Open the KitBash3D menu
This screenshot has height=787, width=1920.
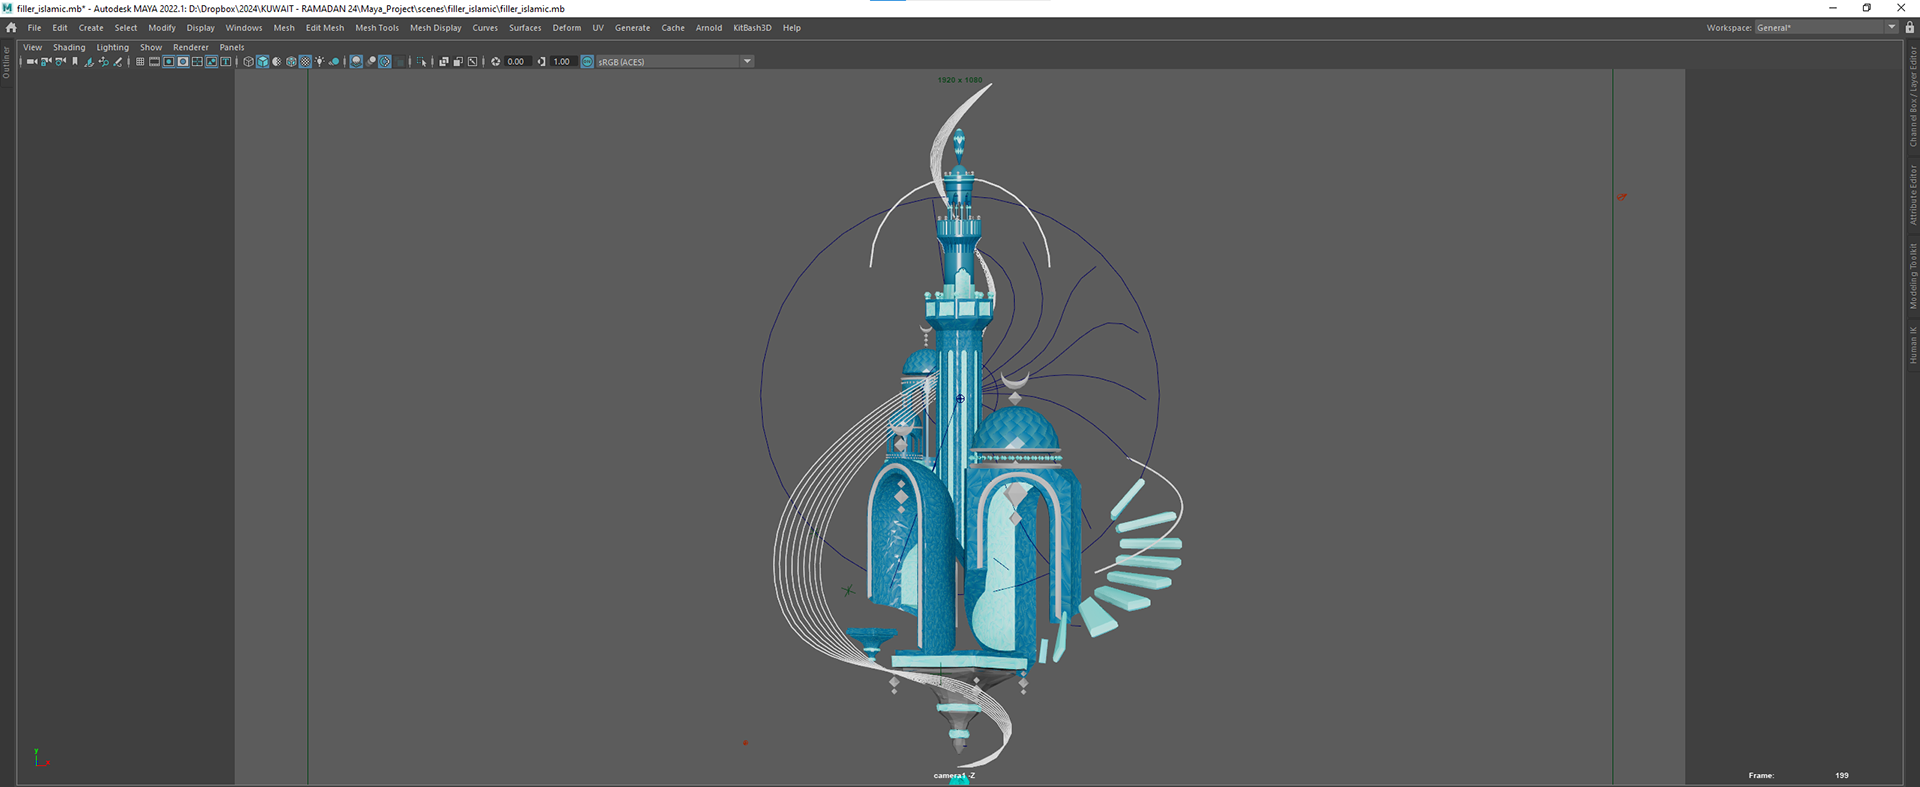click(752, 28)
